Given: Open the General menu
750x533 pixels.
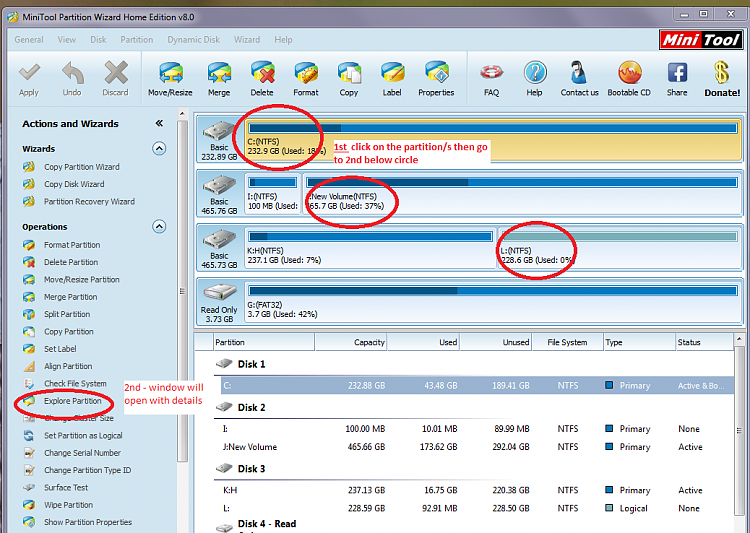Looking at the screenshot, I should (x=29, y=40).
